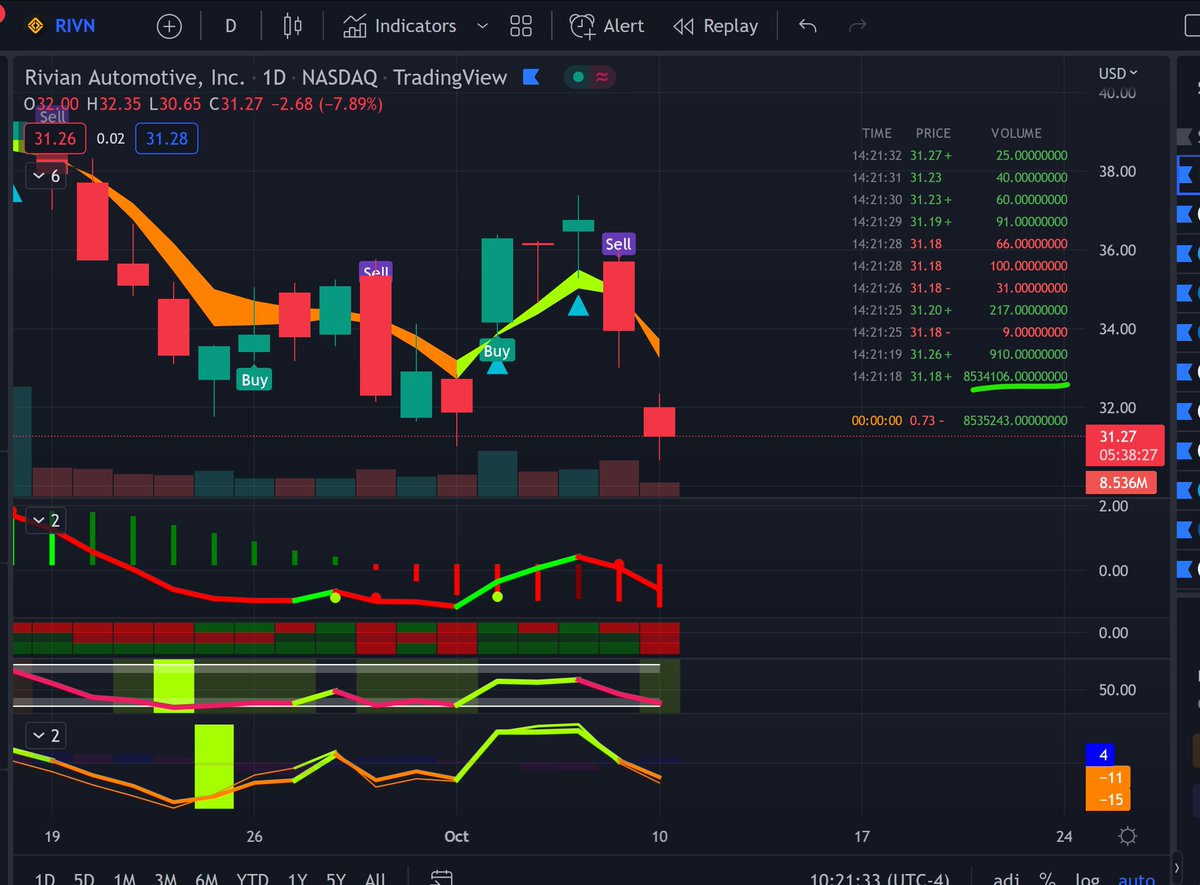Click the green market status dot
The height and width of the screenshot is (885, 1200).
click(x=578, y=77)
